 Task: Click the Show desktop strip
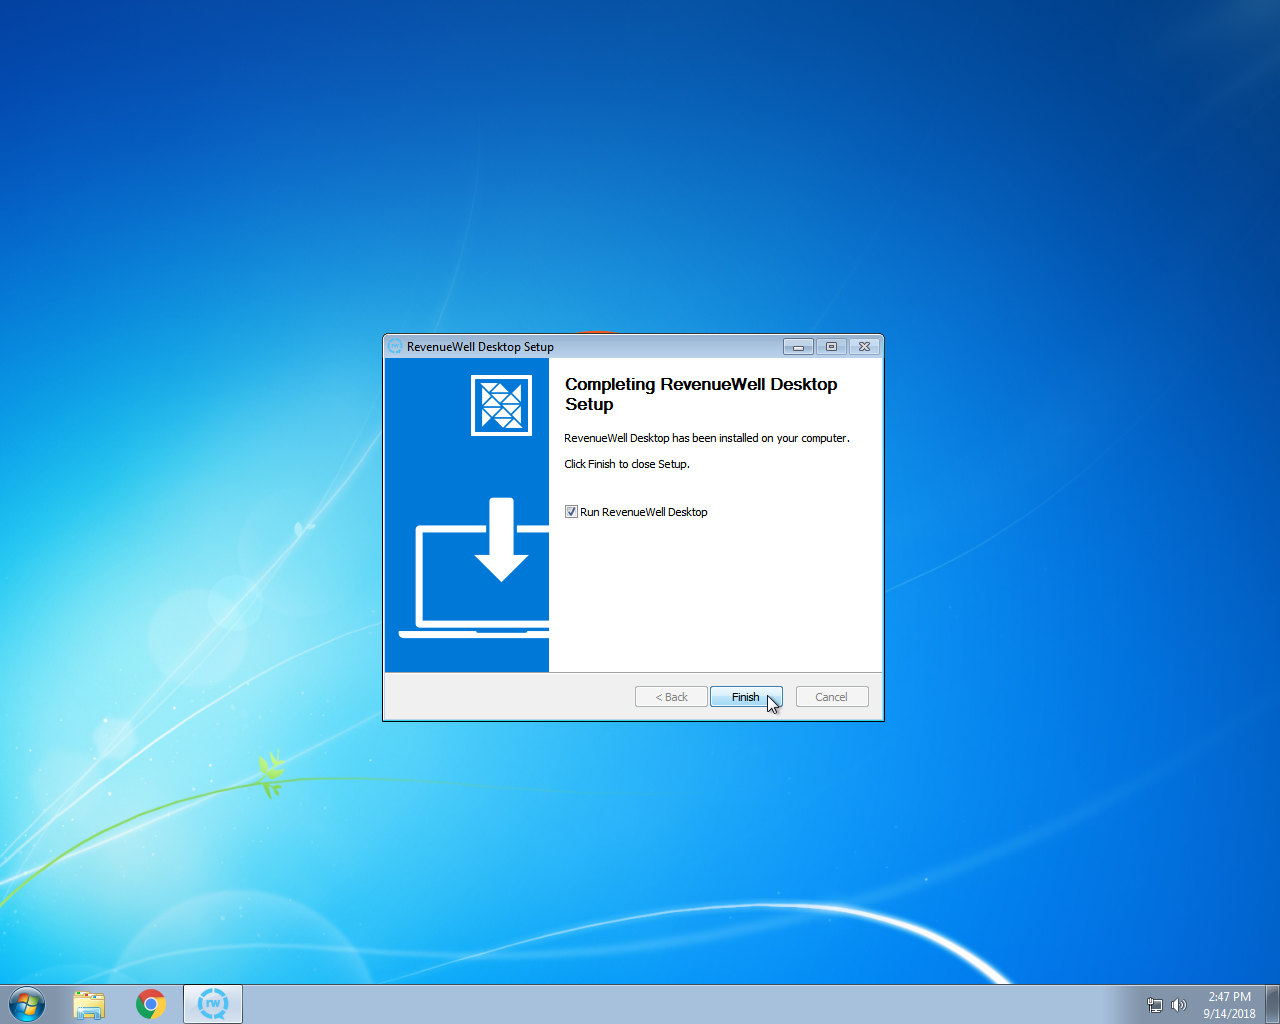(1273, 1004)
